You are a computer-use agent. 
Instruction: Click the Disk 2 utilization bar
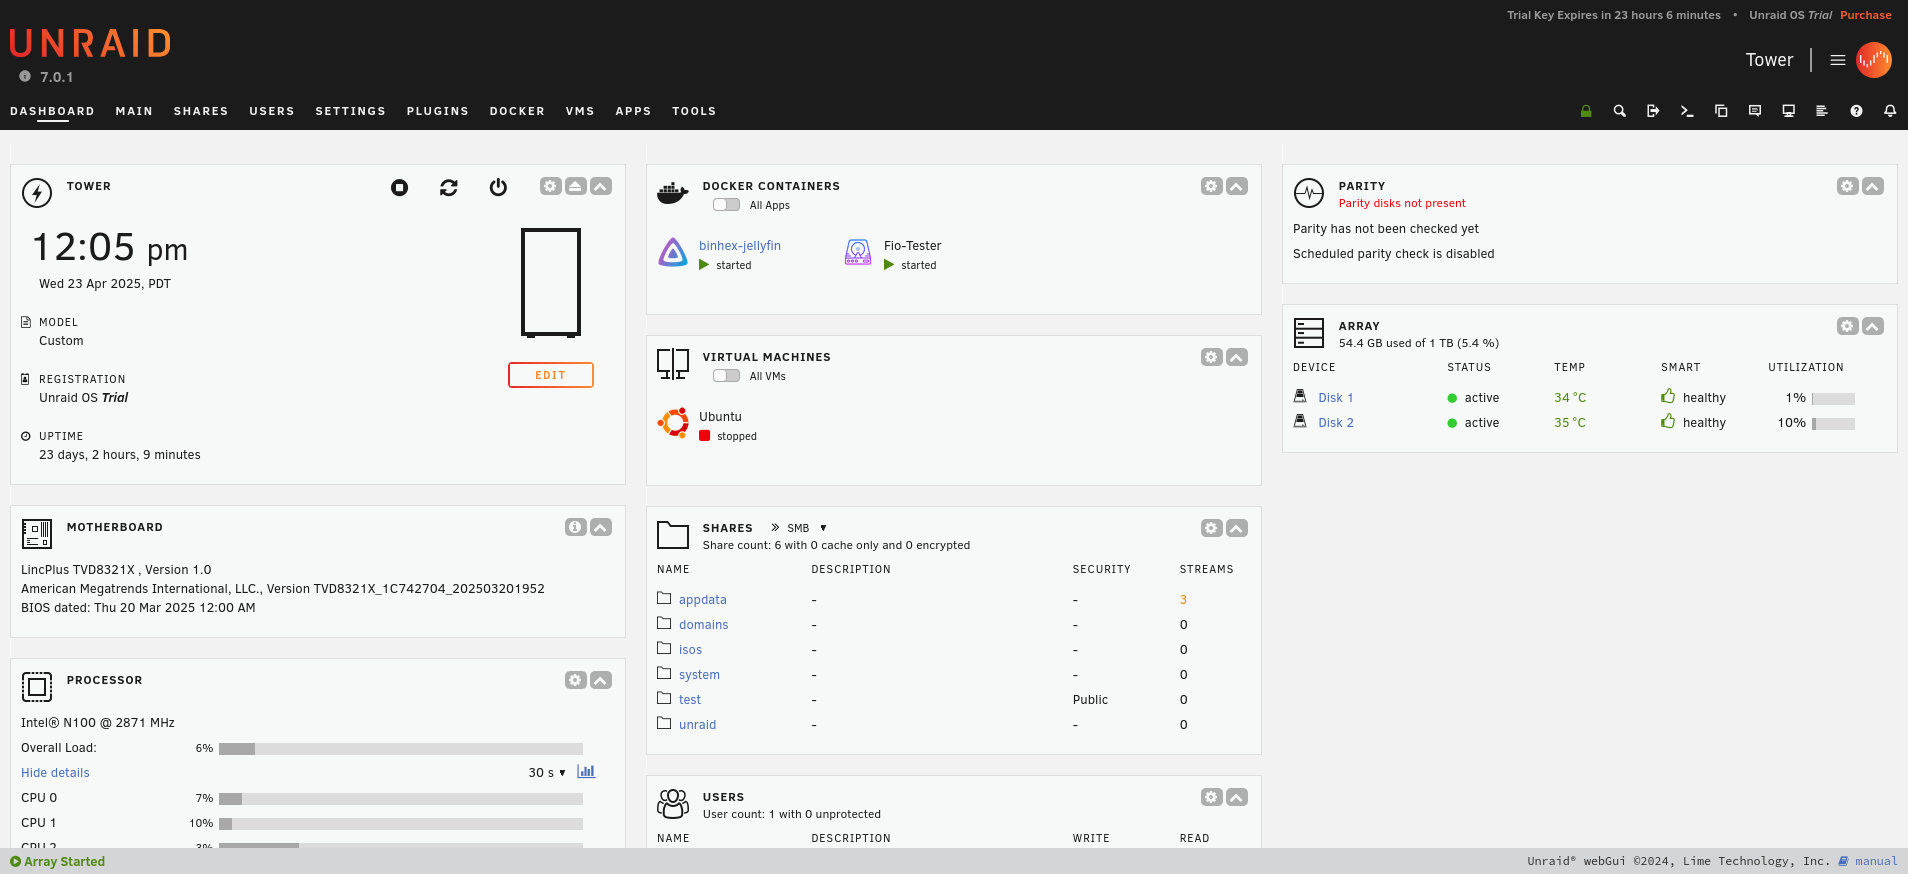point(1833,423)
